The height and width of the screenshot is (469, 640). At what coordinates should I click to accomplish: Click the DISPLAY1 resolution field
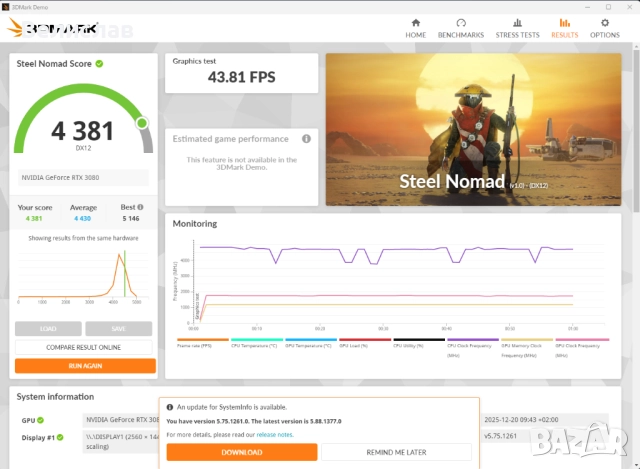(121, 441)
